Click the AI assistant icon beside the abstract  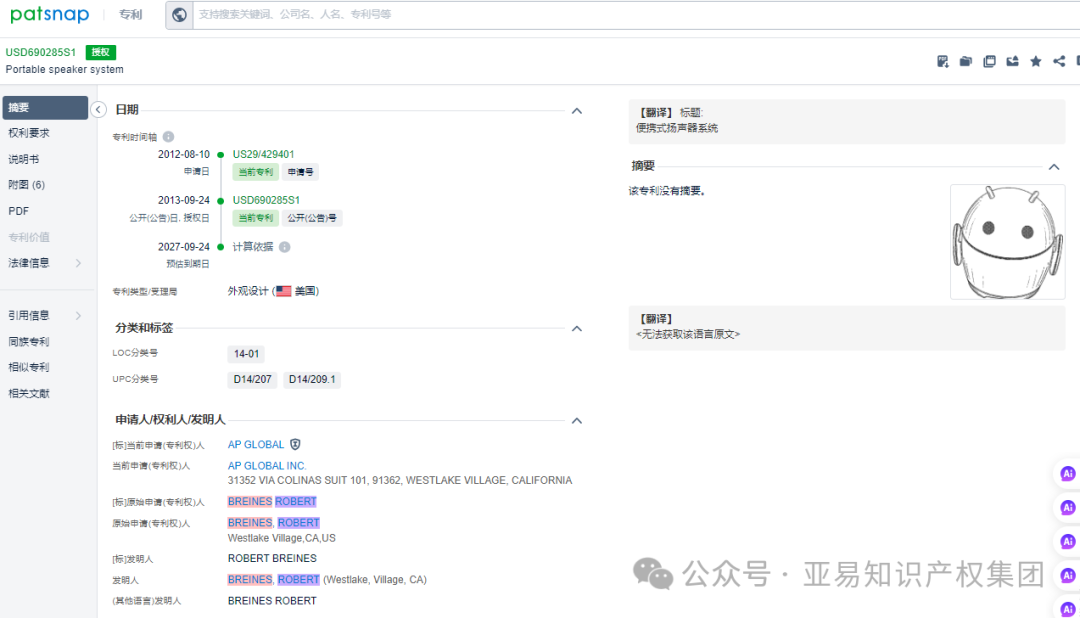click(x=1067, y=473)
